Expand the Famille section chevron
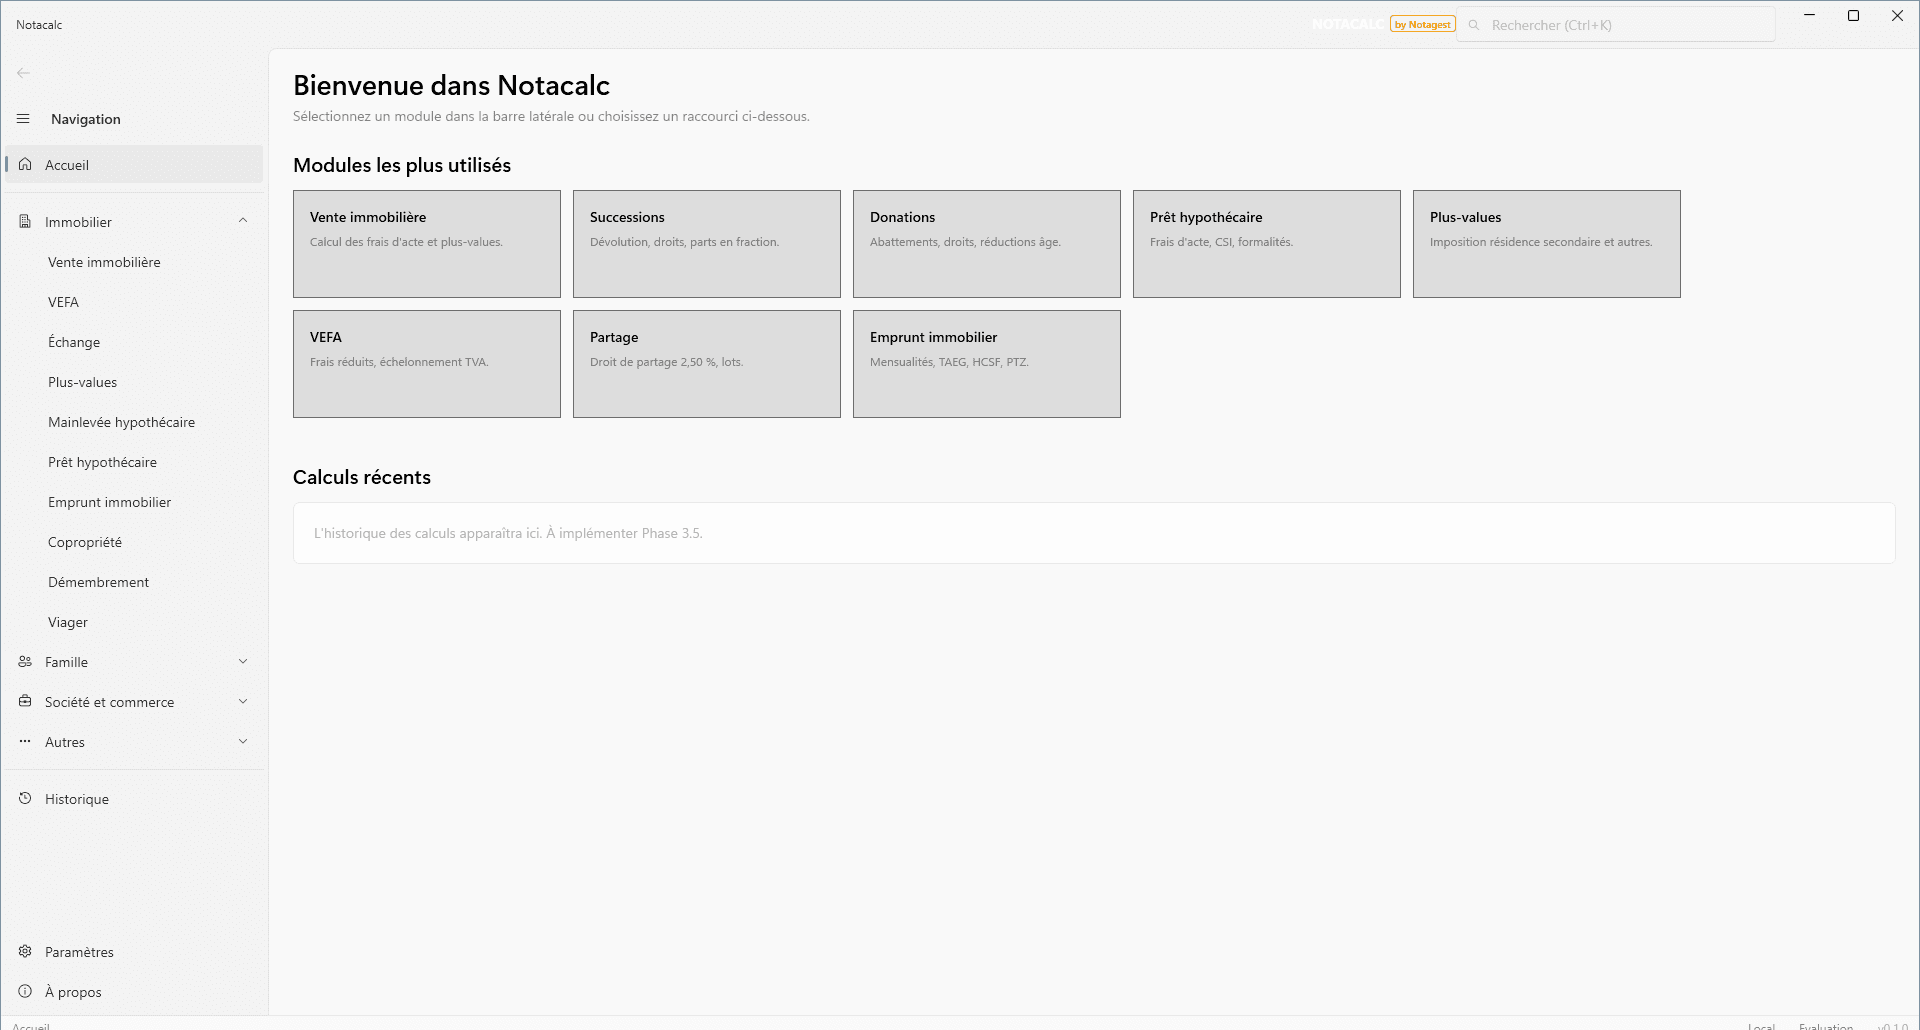1920x1030 pixels. pos(243,661)
